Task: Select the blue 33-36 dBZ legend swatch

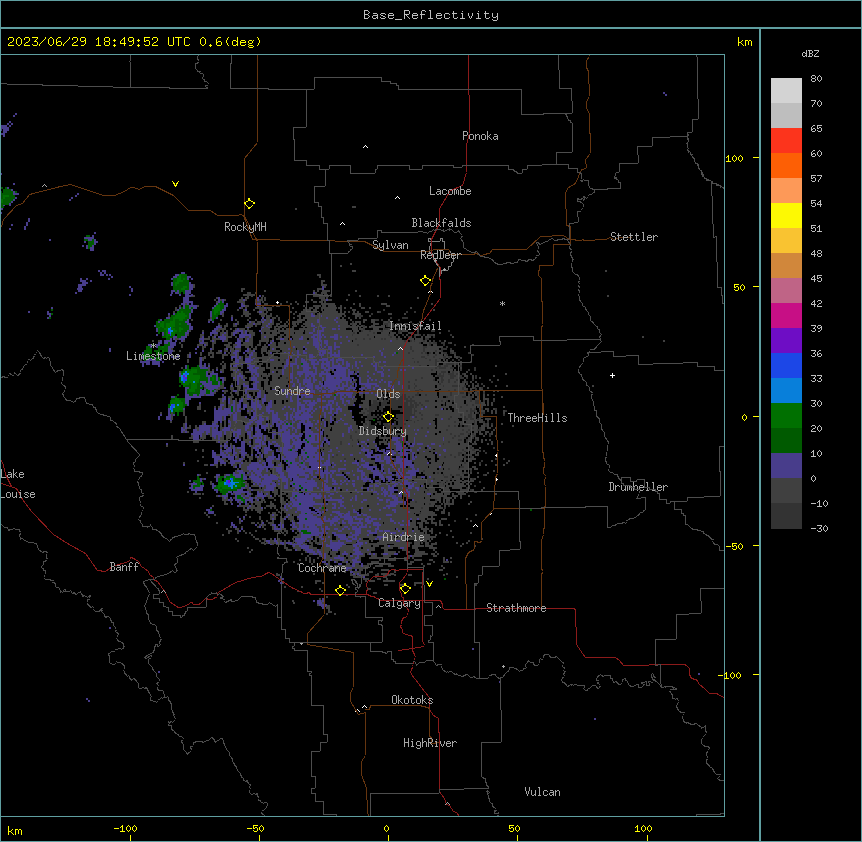Action: [786, 365]
